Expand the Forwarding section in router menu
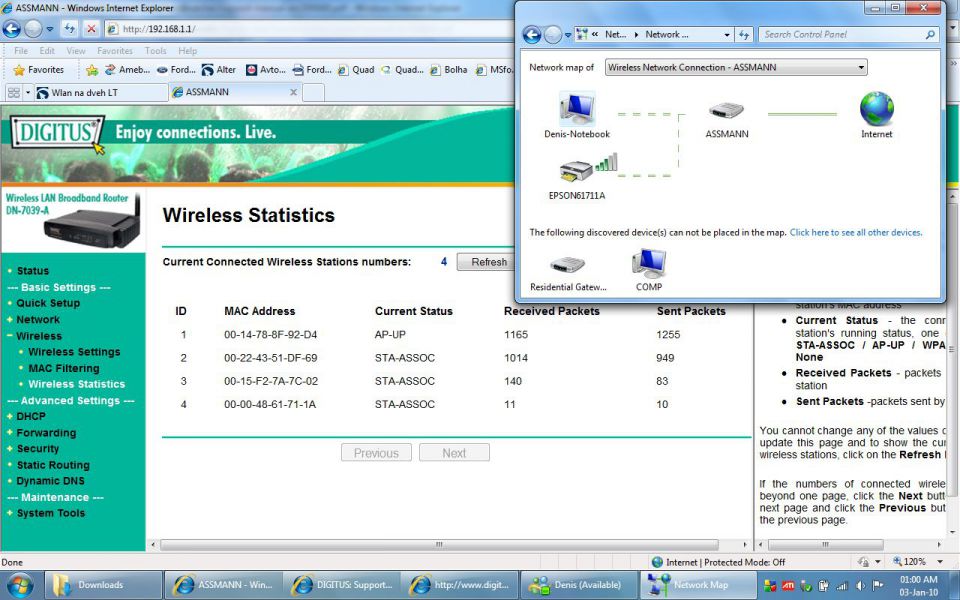 (10, 433)
